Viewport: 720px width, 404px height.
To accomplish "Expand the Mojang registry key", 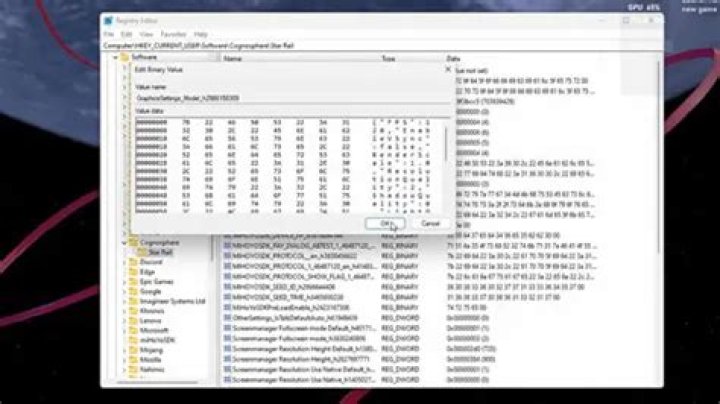I will click(124, 350).
